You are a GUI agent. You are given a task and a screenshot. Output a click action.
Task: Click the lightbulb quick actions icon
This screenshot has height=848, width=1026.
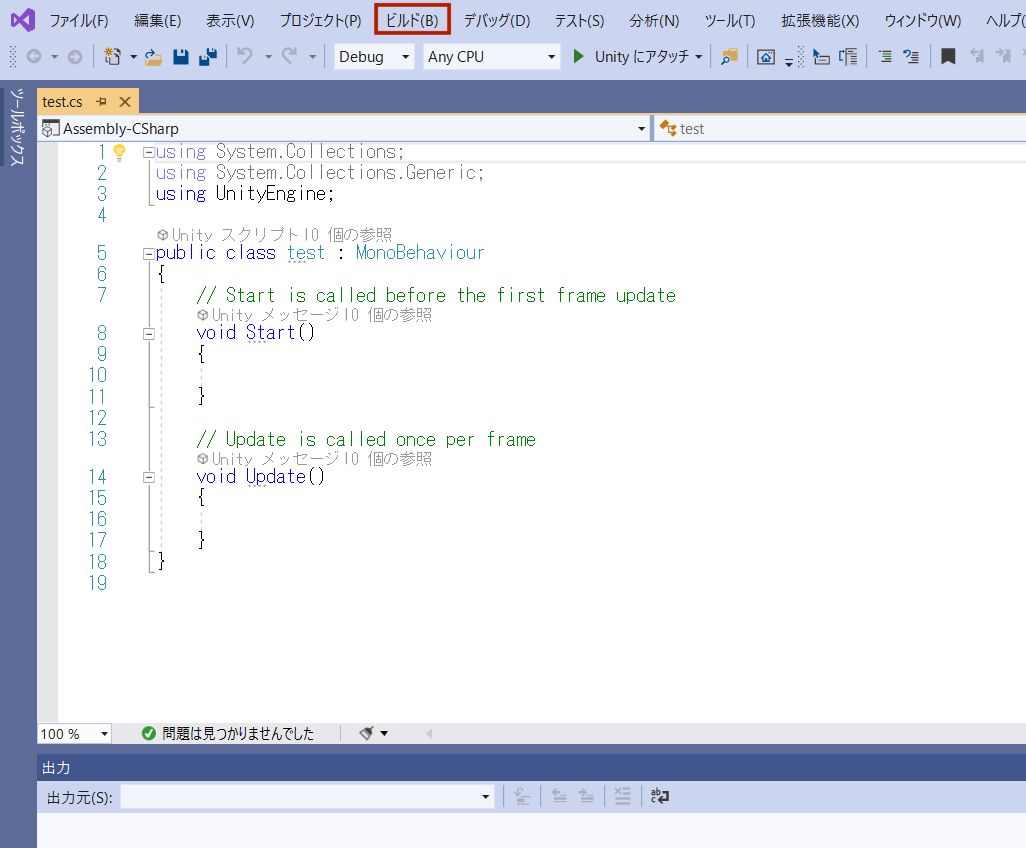pyautogui.click(x=120, y=152)
